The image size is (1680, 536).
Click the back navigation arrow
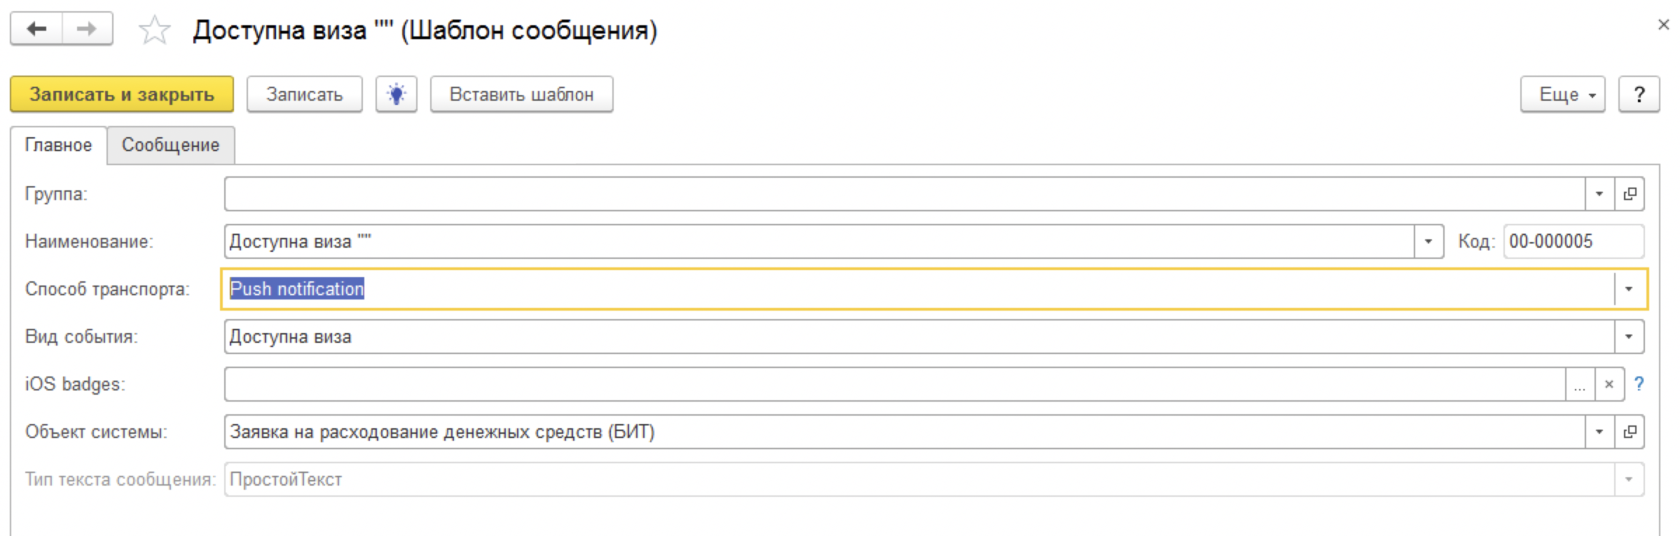[x=37, y=29]
